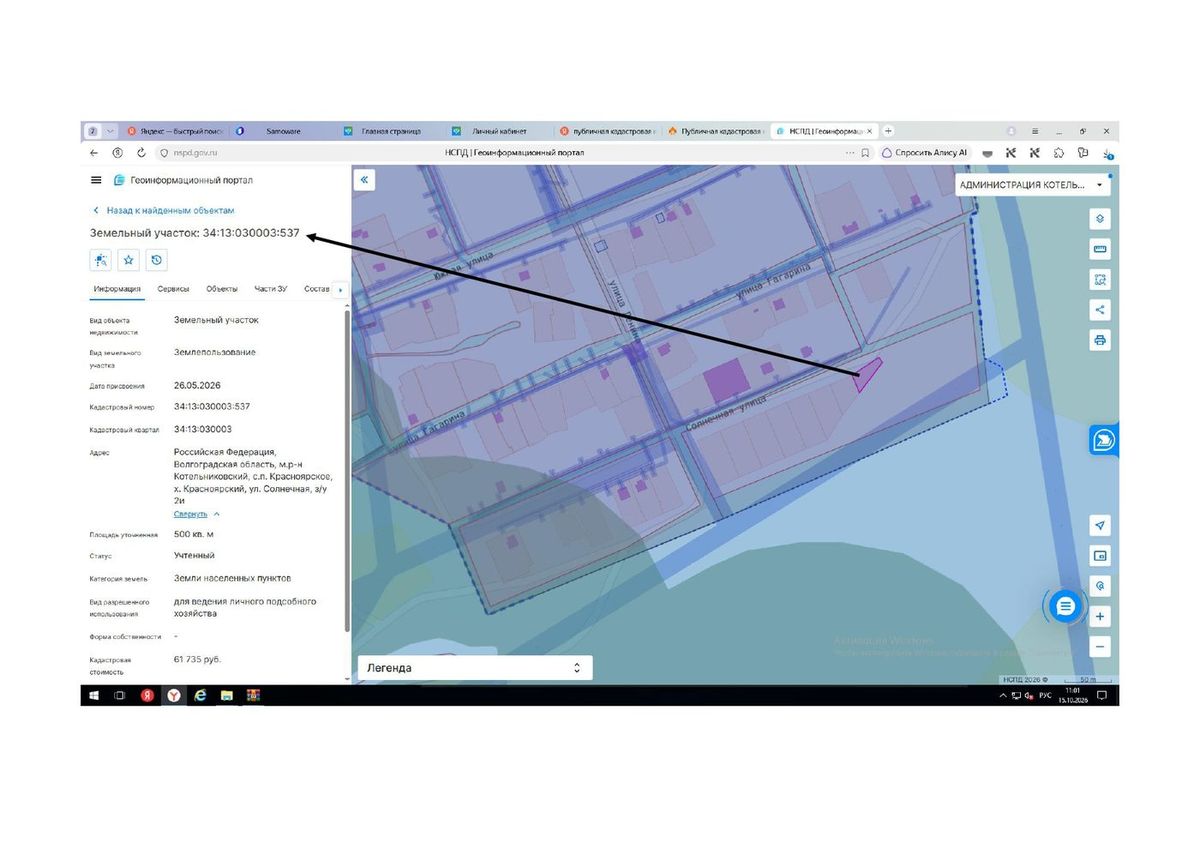Screen dimensions: 1200x849
Task: Click the cadastral number value 34:13:030003:537
Action: 212,407
